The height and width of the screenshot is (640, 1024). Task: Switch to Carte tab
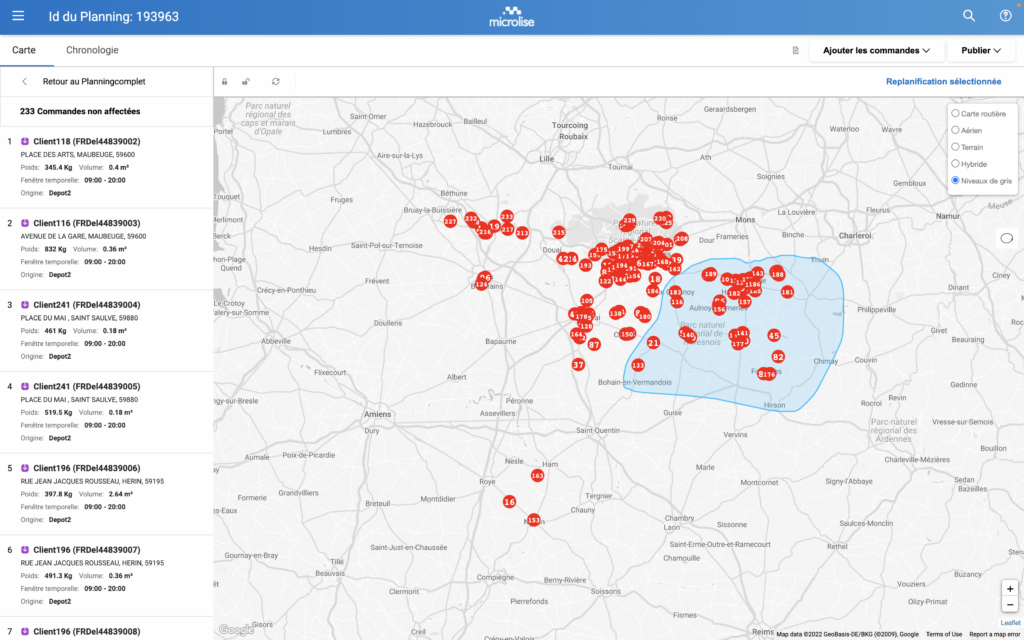click(24, 50)
